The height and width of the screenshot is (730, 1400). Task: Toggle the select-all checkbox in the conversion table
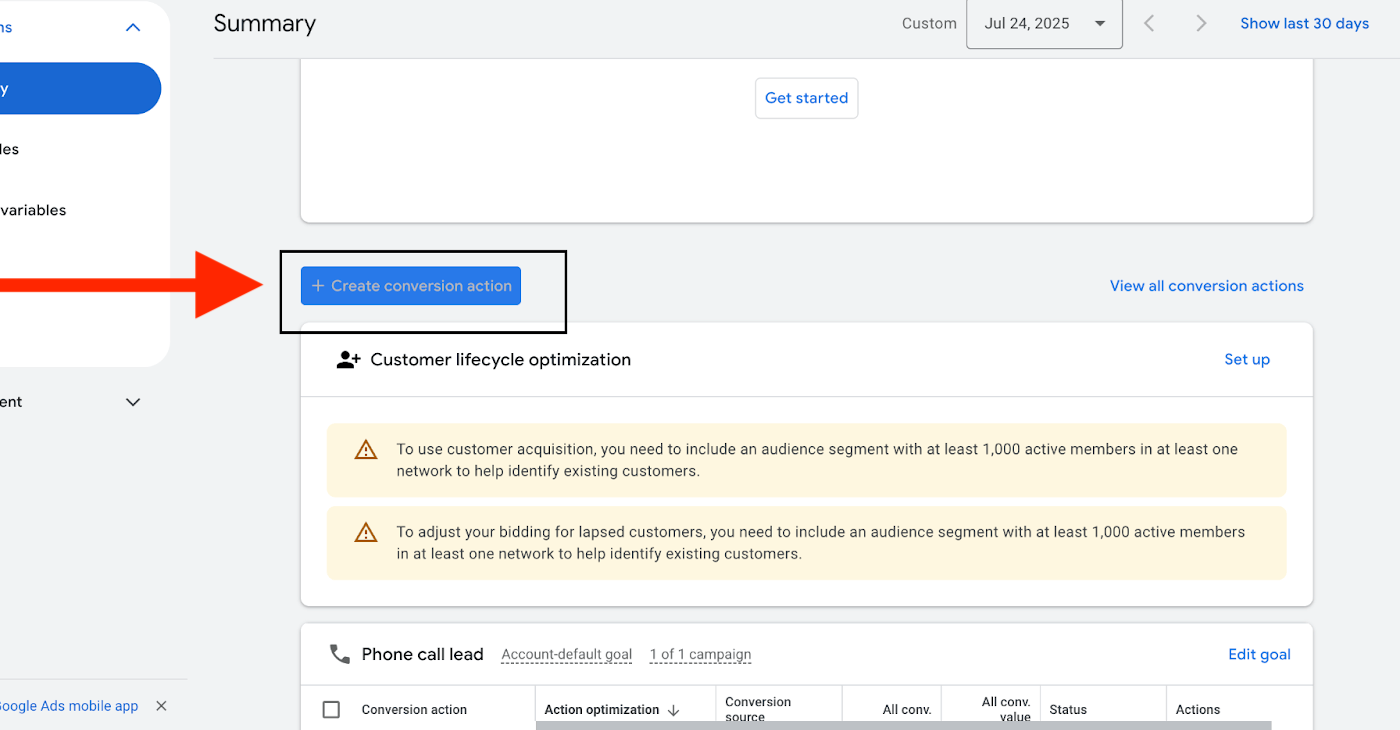pos(331,709)
